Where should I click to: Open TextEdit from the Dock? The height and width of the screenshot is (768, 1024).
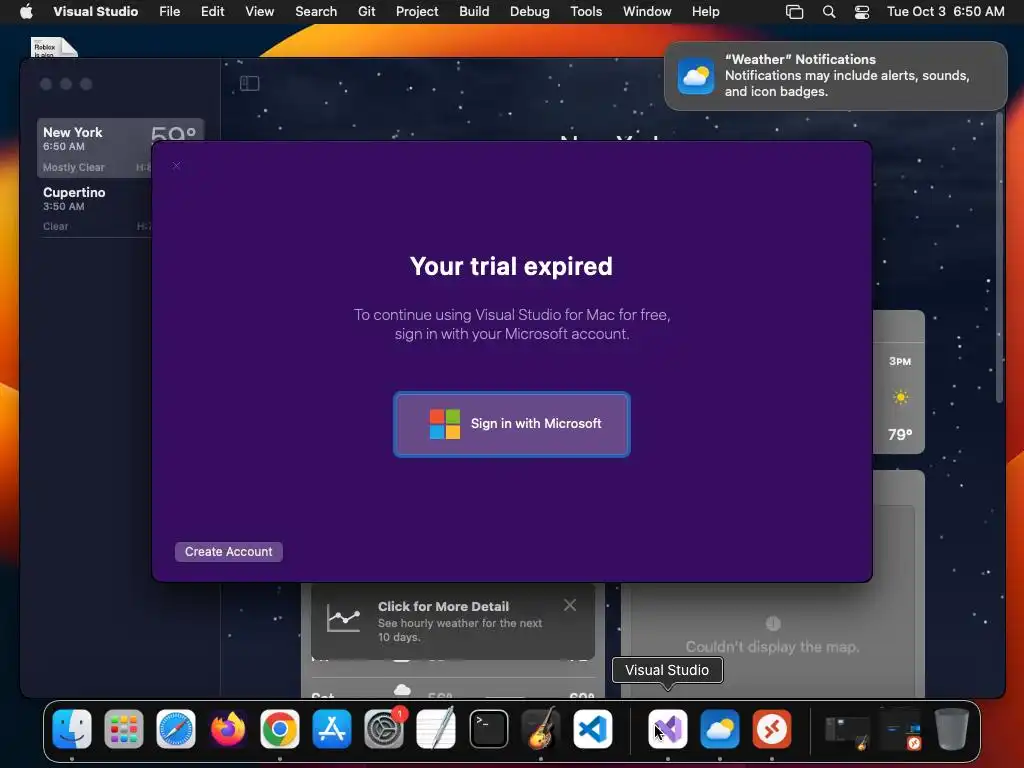436,729
